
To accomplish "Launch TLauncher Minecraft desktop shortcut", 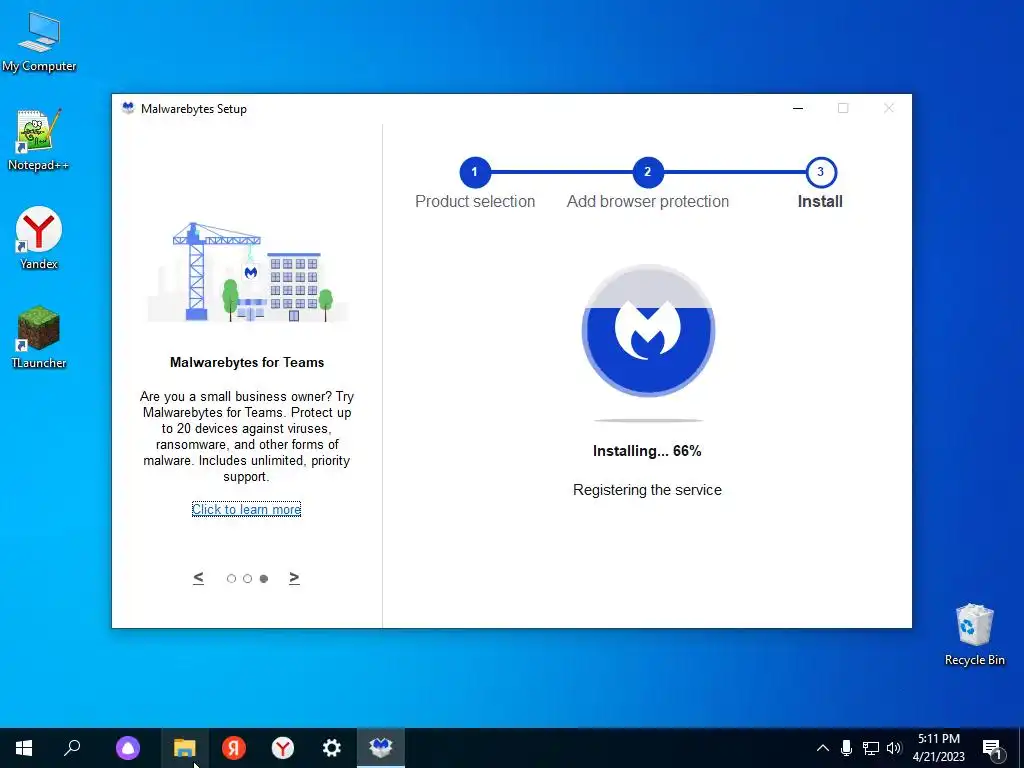I will tap(39, 337).
